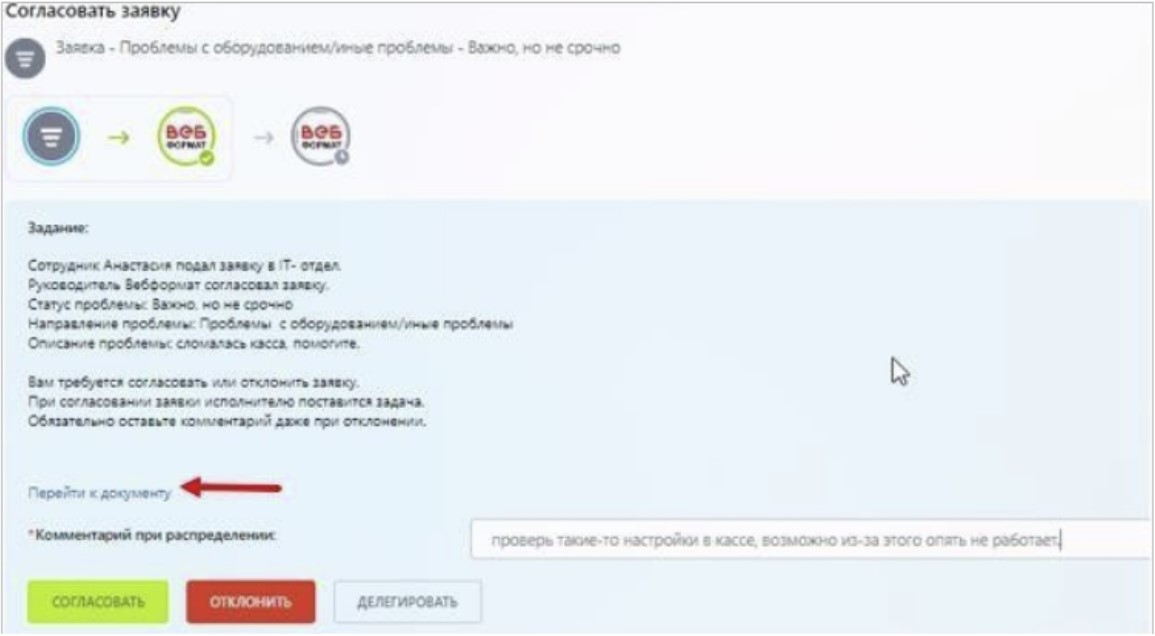Image resolution: width=1155 pixels, height=636 pixels.
Task: Click the Задание: section label
Action: [58, 228]
